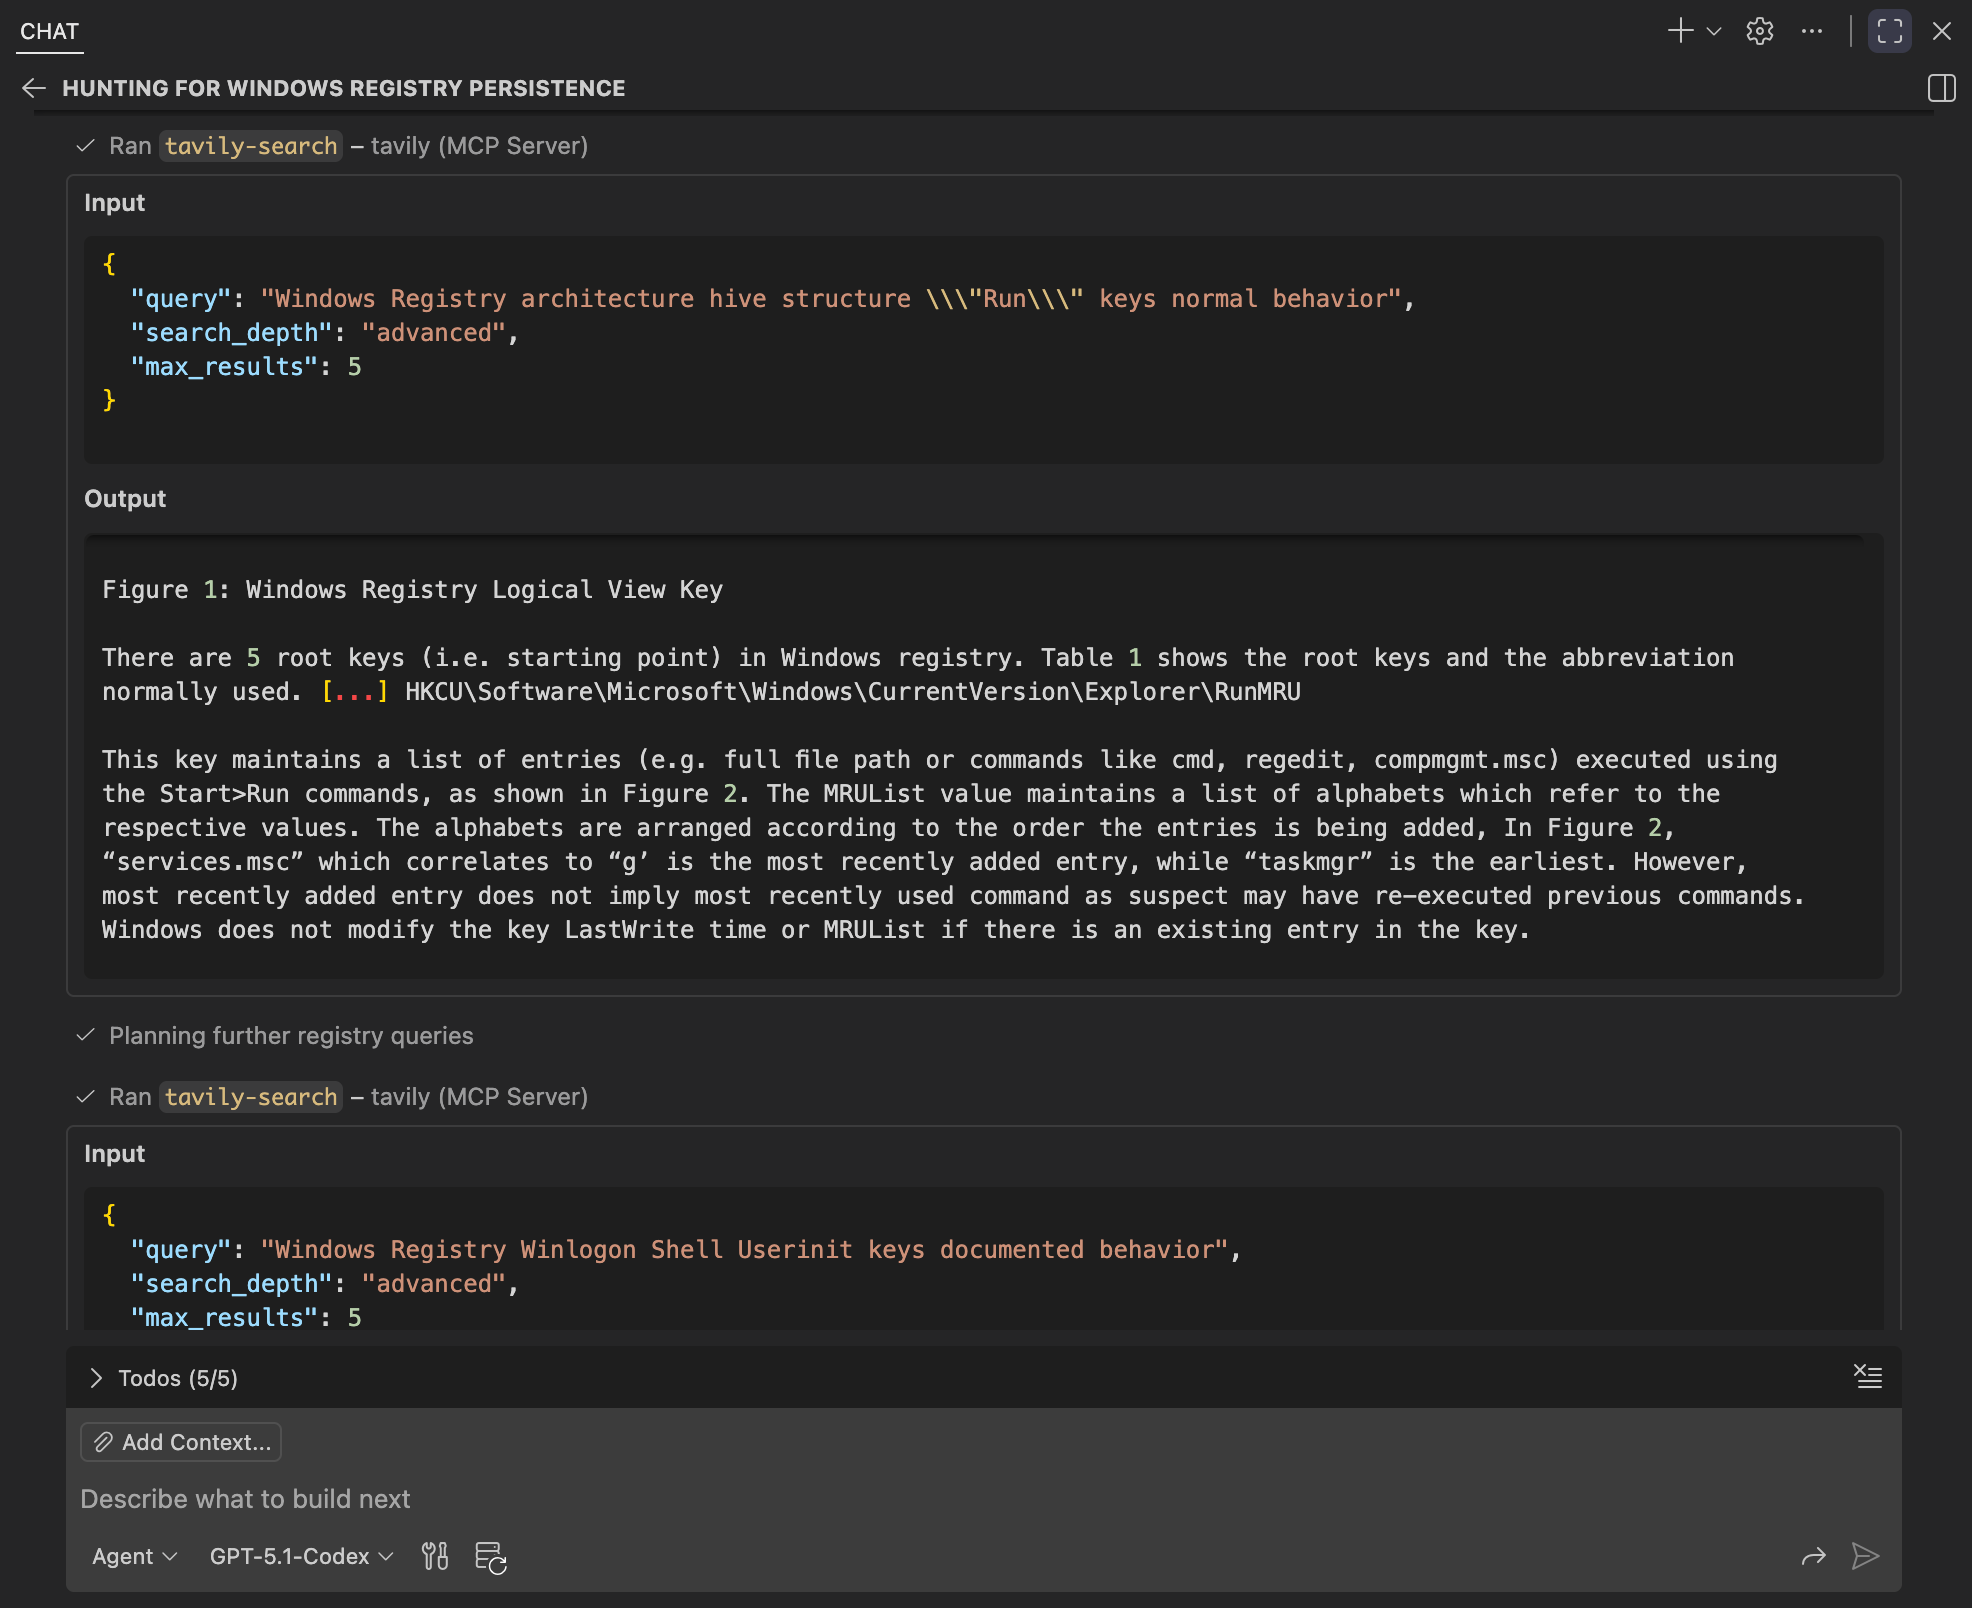Open the GPT-5.1-Codex model picker
The image size is (1972, 1608).
pos(301,1556)
